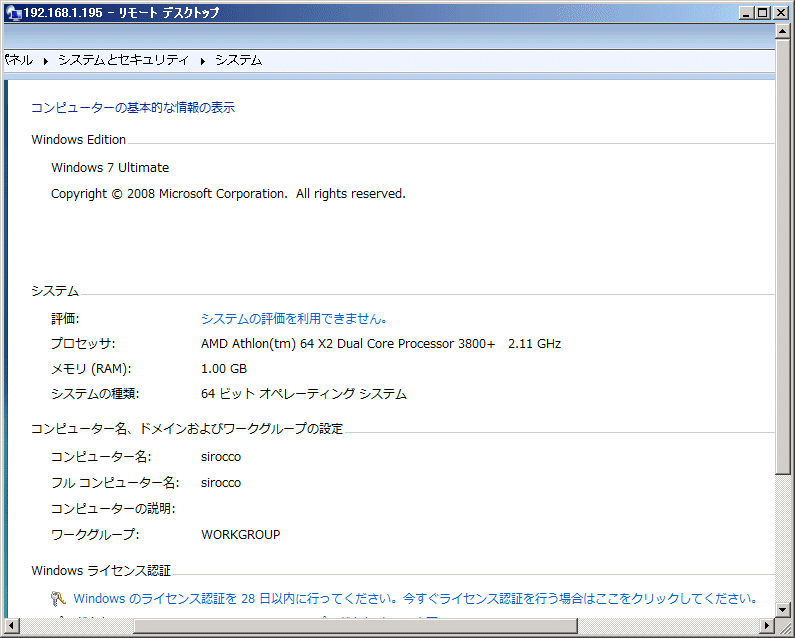Click the Remote Desktop title bar icon
The width and height of the screenshot is (795, 638).
point(14,13)
